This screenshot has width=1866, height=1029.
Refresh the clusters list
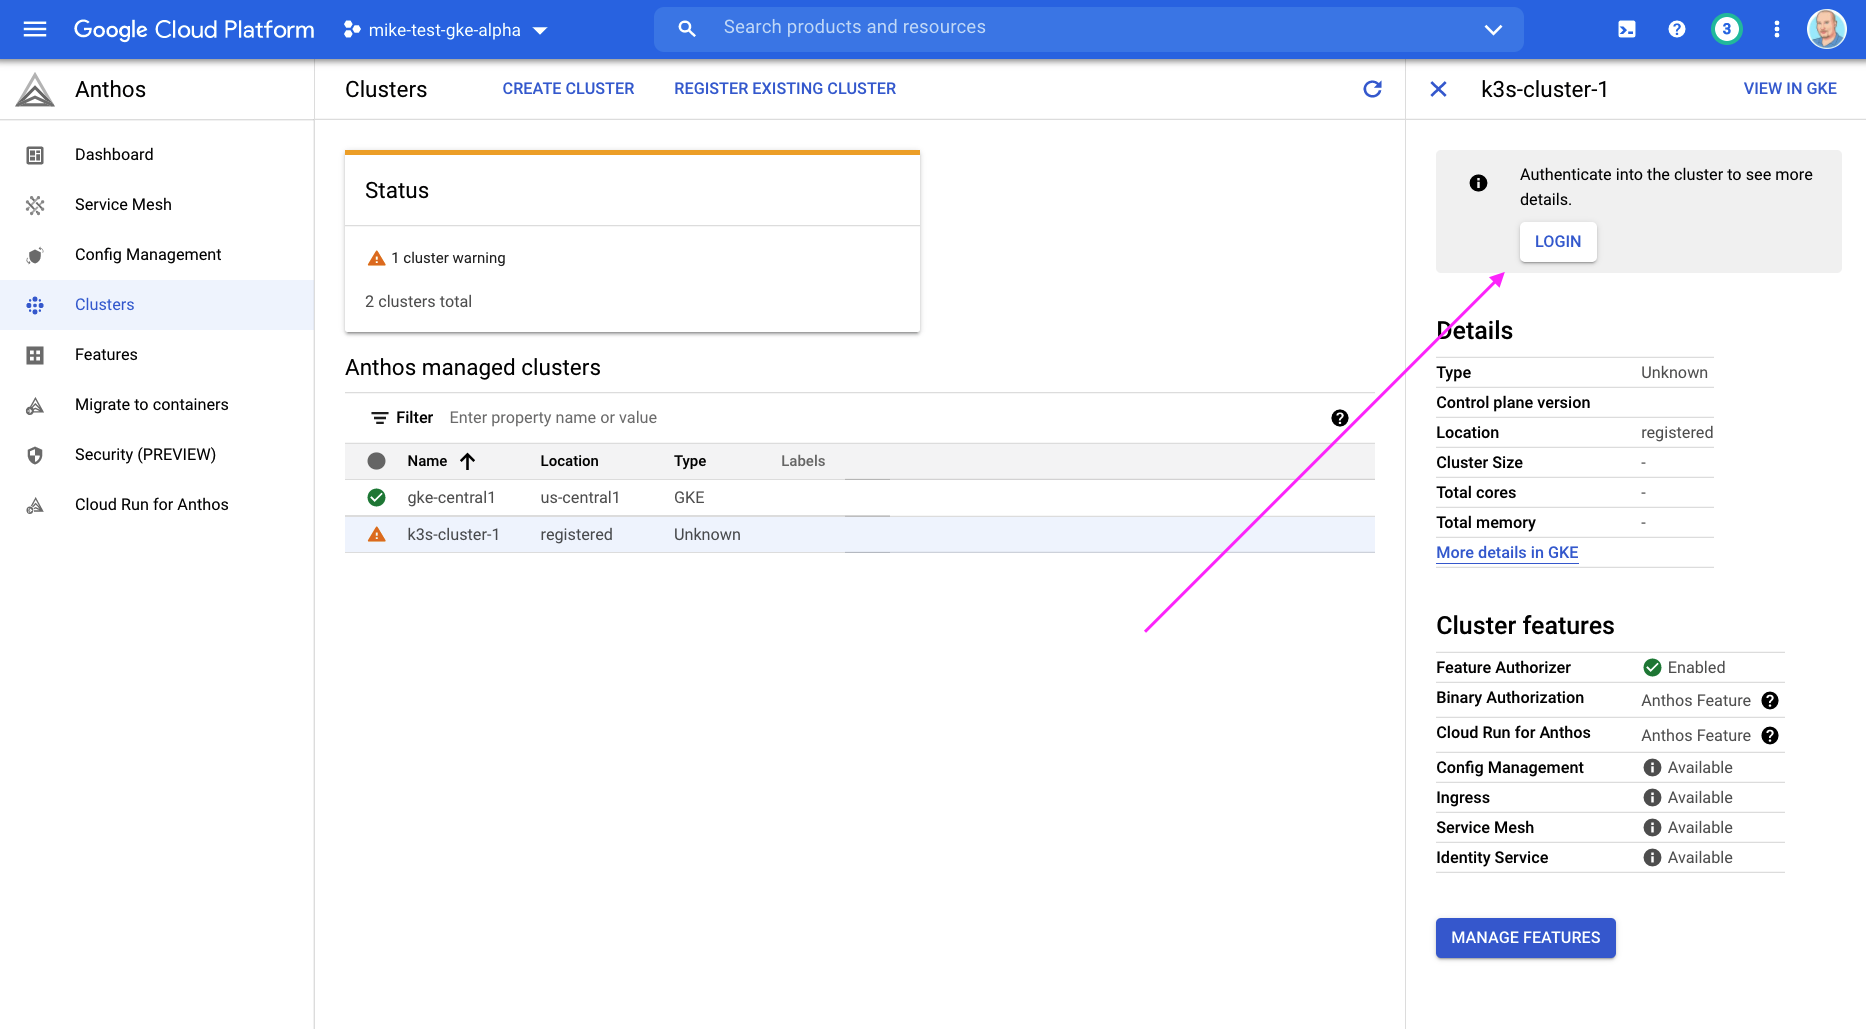pyautogui.click(x=1373, y=89)
